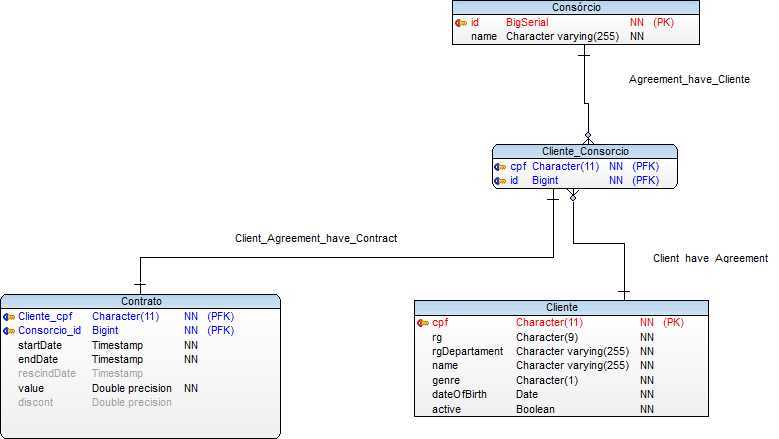This screenshot has height=439, width=779.
Task: Click the key icon next to Cliente cpf
Action: 423,323
